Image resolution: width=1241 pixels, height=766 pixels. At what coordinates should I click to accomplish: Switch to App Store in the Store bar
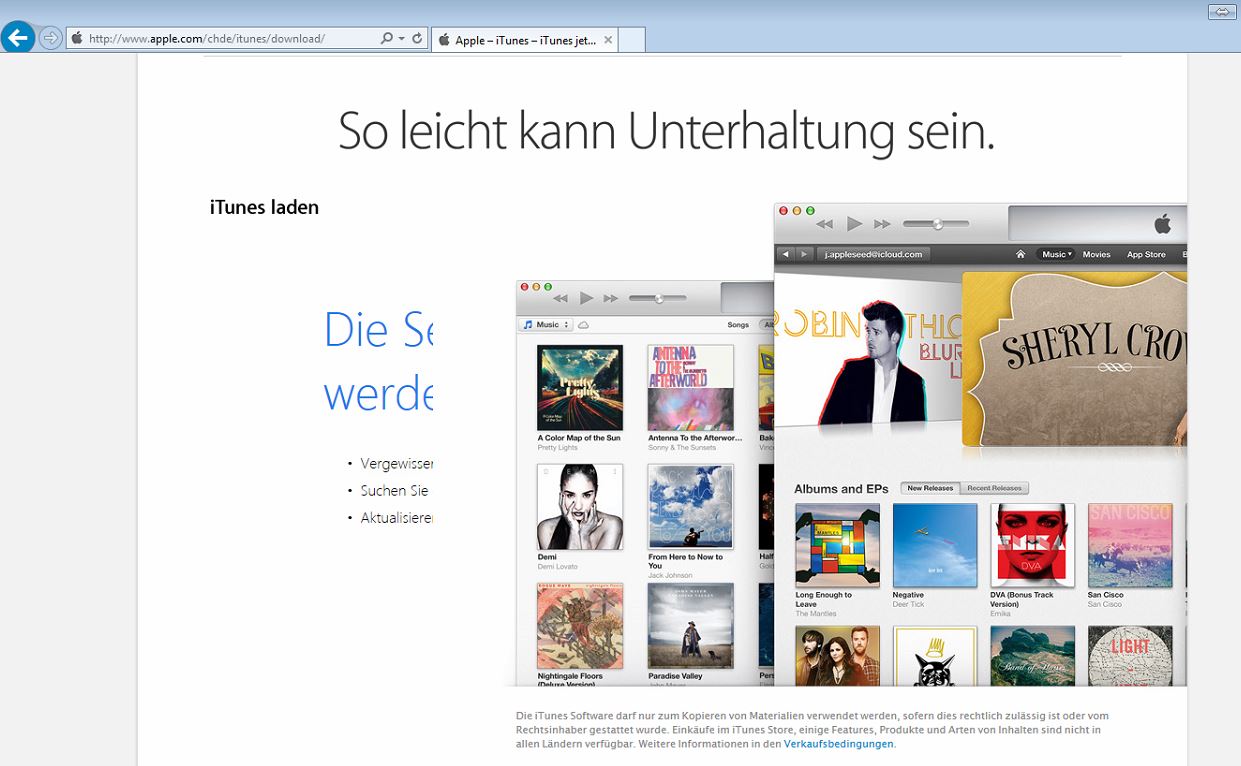[1146, 254]
